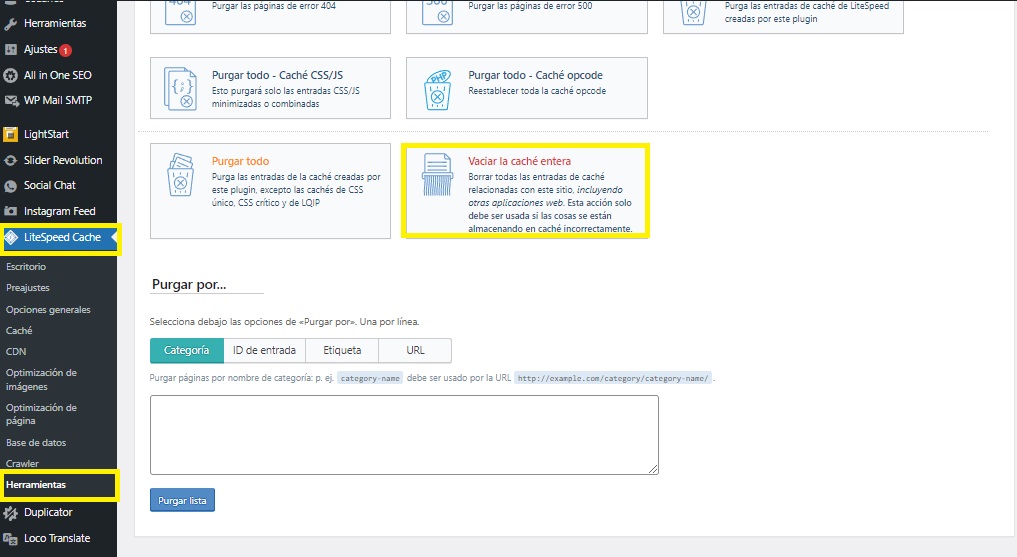This screenshot has width=1017, height=557.
Task: Click the LiteSpeed Cache diamond icon in sidebar
Action: 11,237
